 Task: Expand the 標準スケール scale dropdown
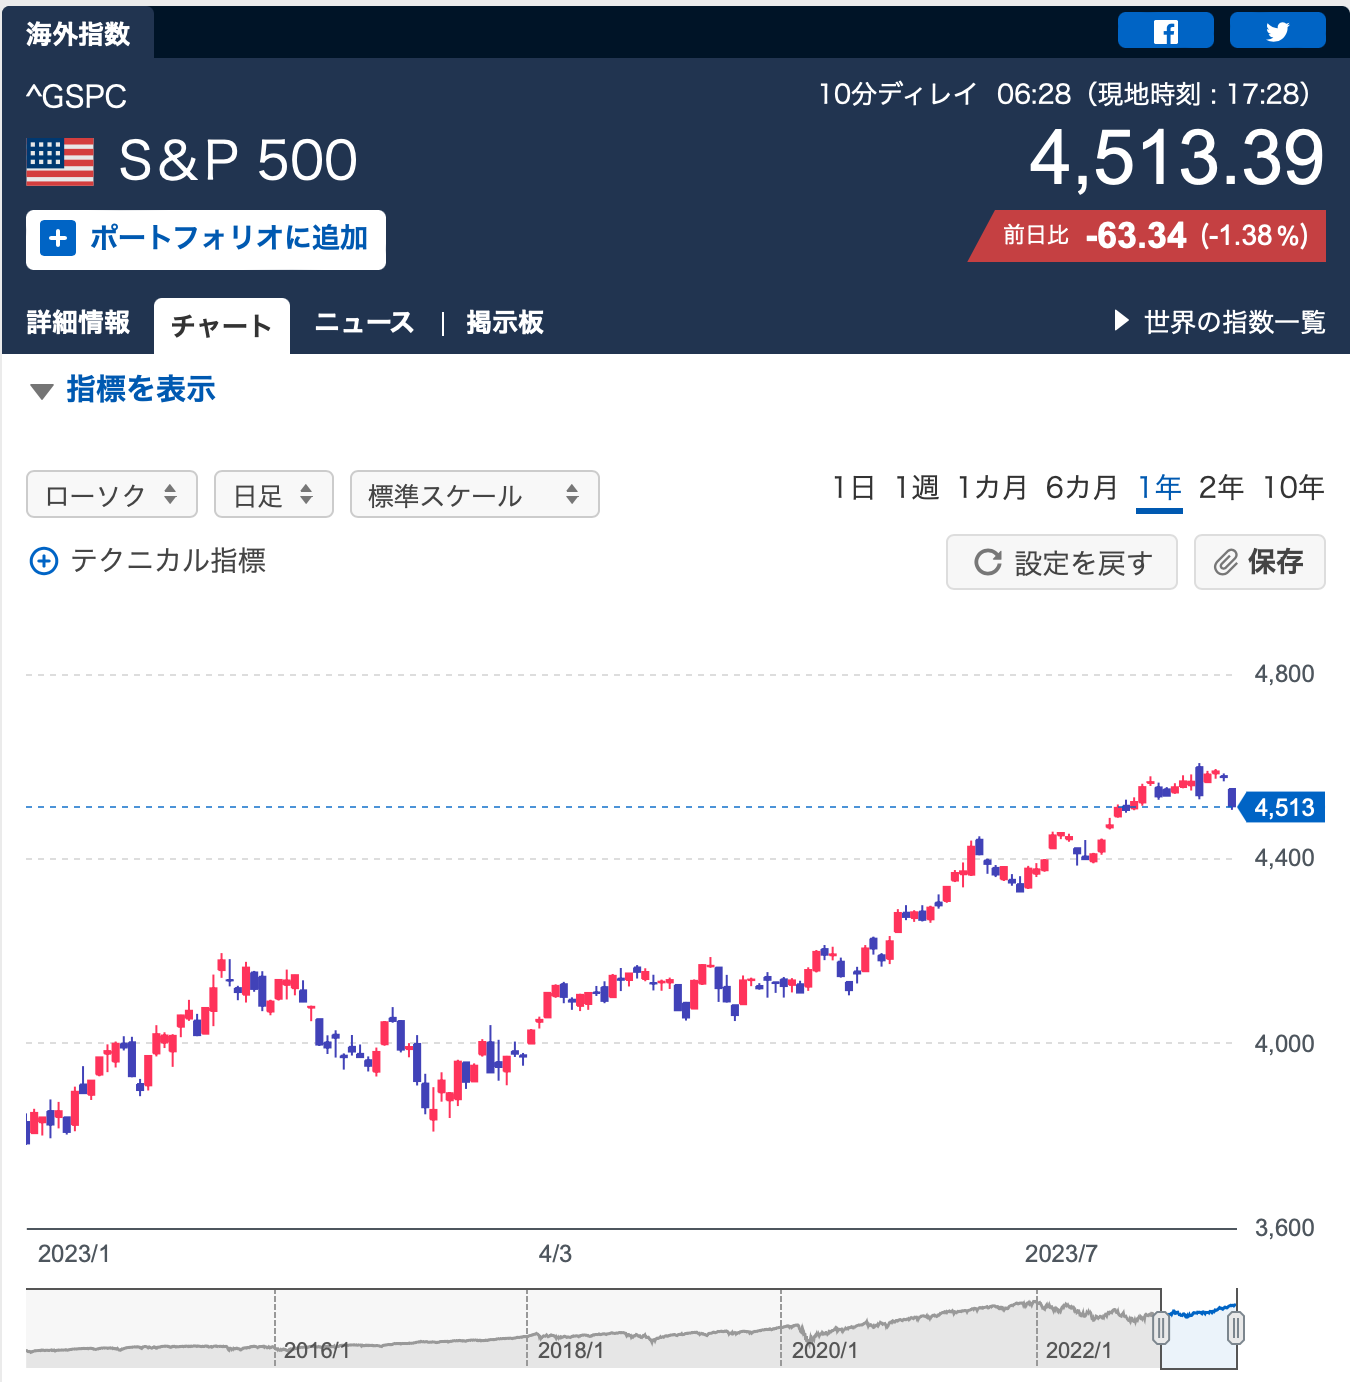tap(474, 495)
